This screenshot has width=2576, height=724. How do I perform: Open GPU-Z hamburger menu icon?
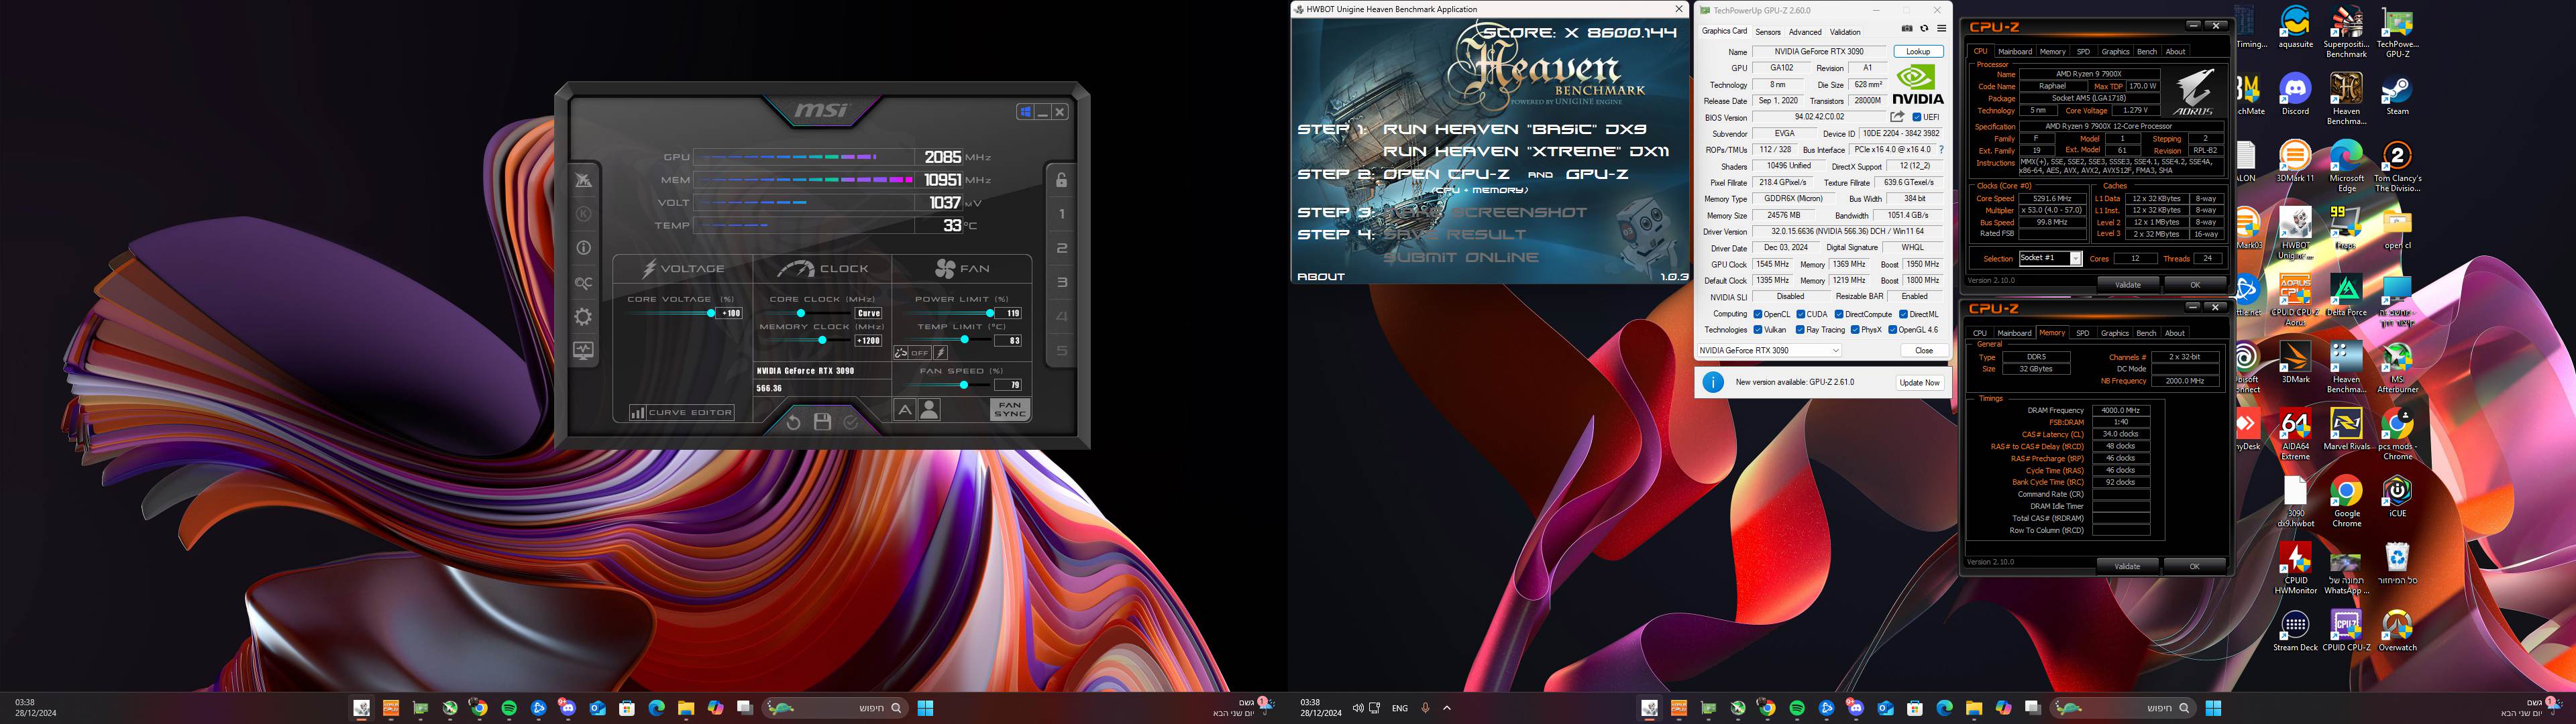coord(1941,29)
